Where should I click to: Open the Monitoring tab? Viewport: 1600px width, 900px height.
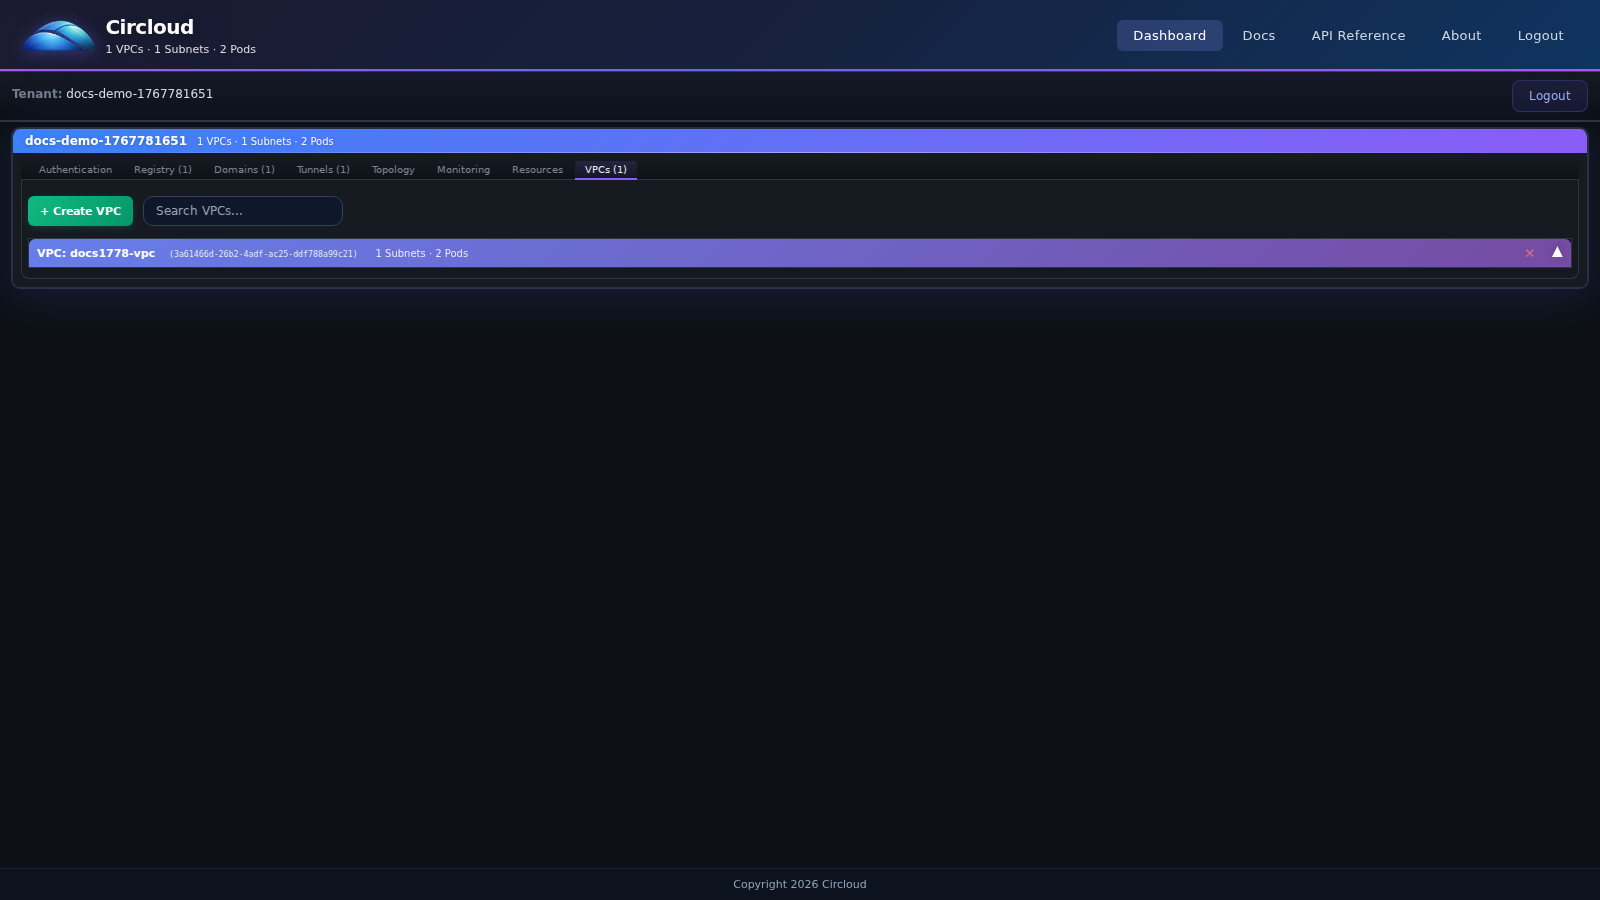pos(463,170)
